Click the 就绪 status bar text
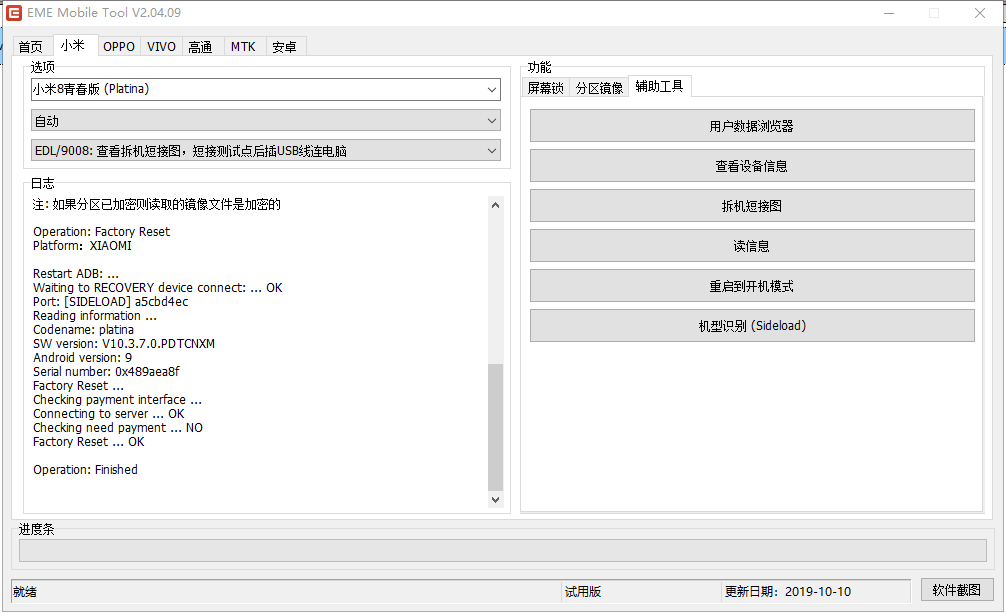The height and width of the screenshot is (614, 1006). [x=25, y=592]
